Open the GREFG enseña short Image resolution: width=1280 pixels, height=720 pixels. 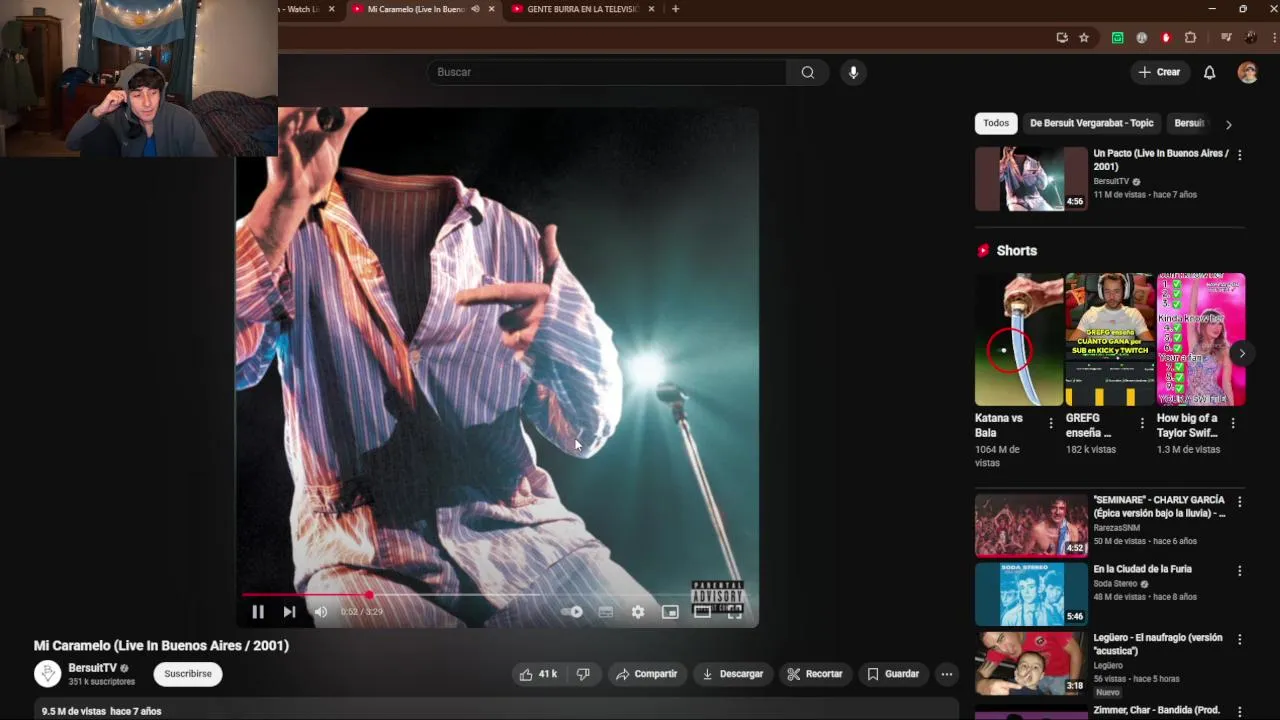[x=1110, y=339]
